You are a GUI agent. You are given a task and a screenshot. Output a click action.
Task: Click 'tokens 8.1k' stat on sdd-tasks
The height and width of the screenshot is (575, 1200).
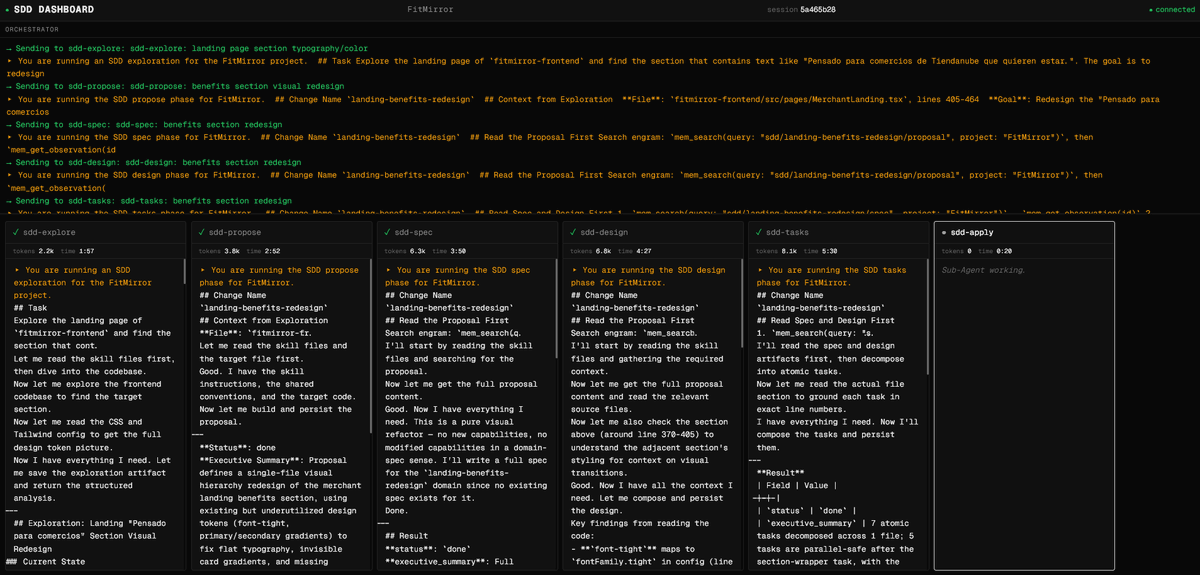[x=775, y=251]
